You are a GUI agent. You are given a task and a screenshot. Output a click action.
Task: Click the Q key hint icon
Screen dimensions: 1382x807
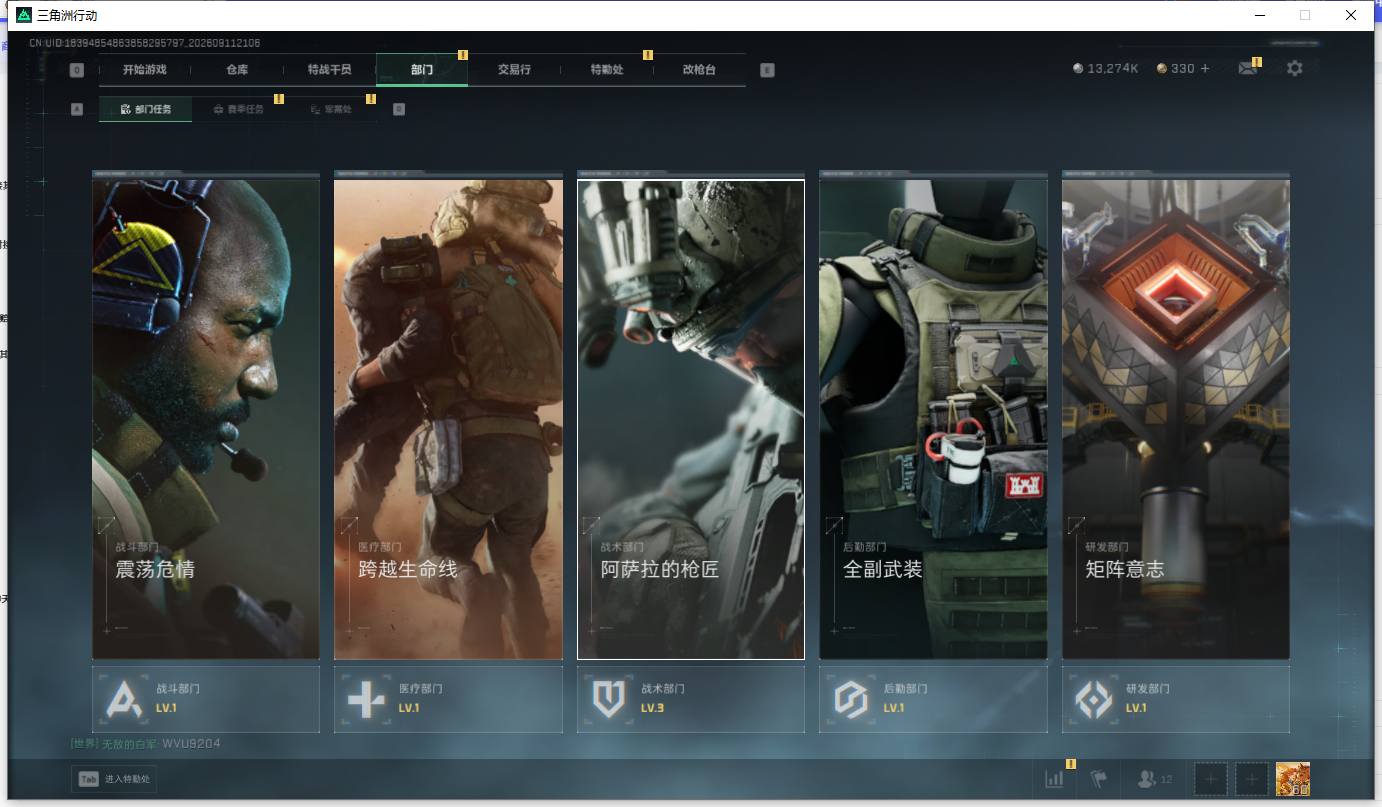pyautogui.click(x=77, y=70)
